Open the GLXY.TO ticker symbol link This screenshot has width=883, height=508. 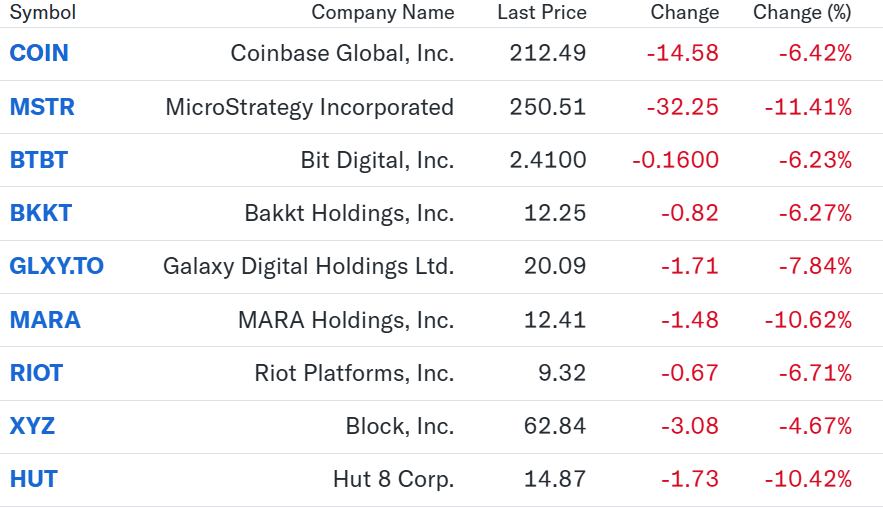point(57,266)
